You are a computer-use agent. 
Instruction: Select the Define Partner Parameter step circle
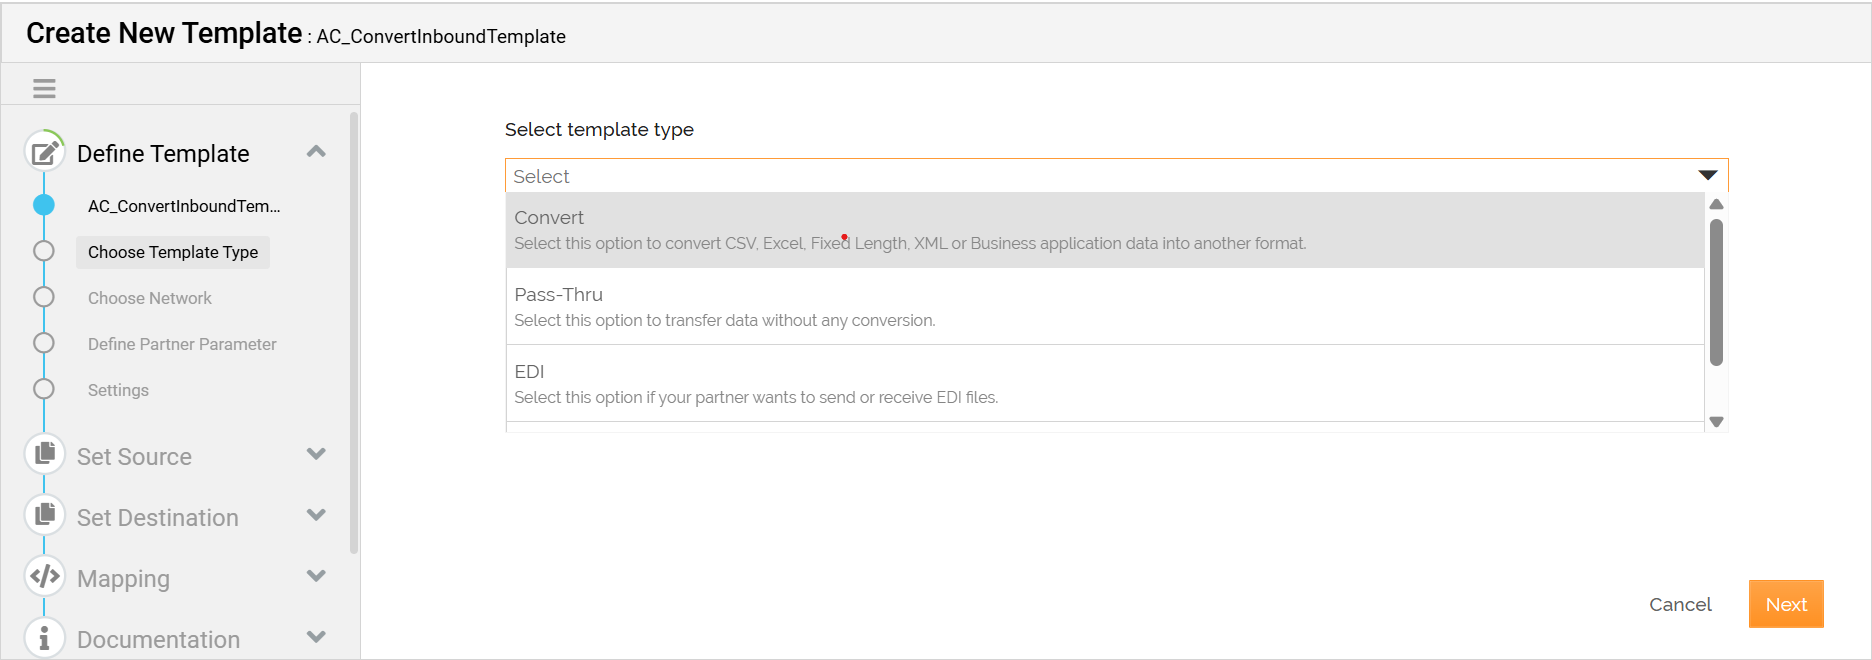[43, 343]
